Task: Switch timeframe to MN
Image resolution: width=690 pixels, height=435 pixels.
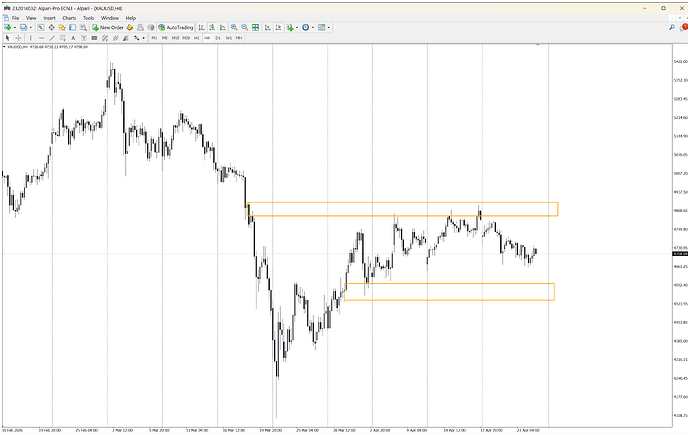Action: point(239,38)
